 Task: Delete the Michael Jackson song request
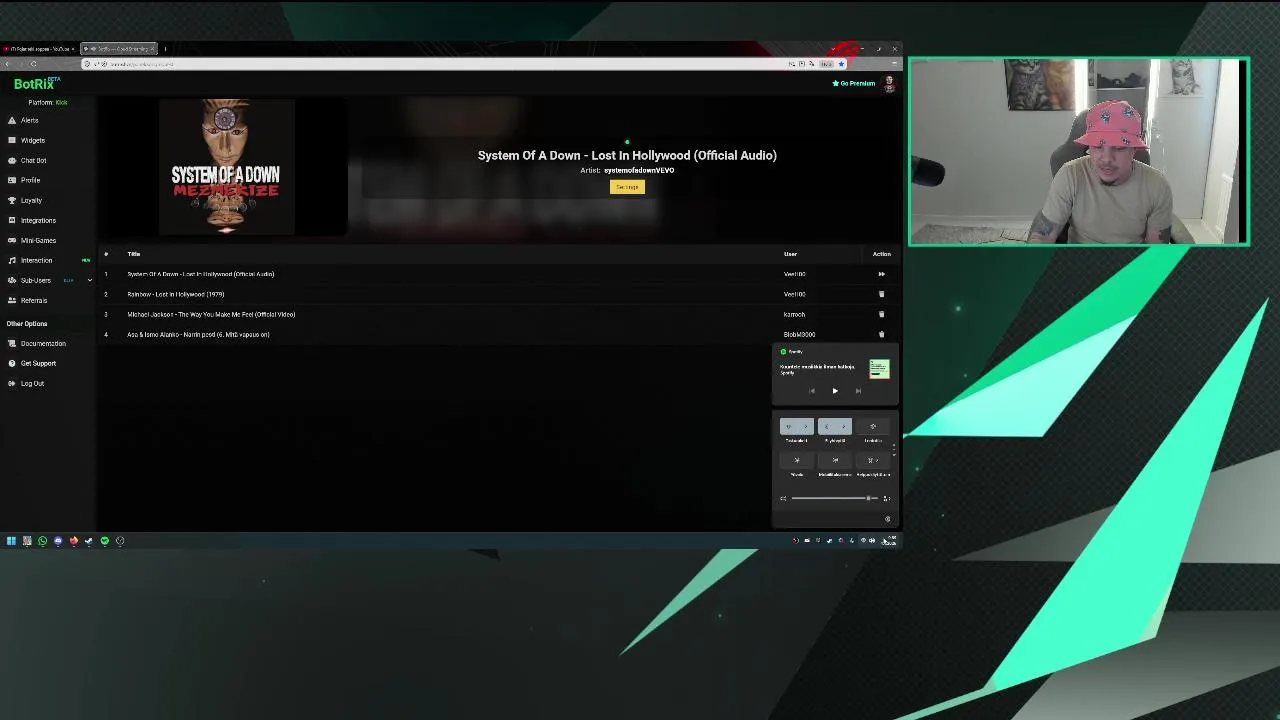coord(881,314)
